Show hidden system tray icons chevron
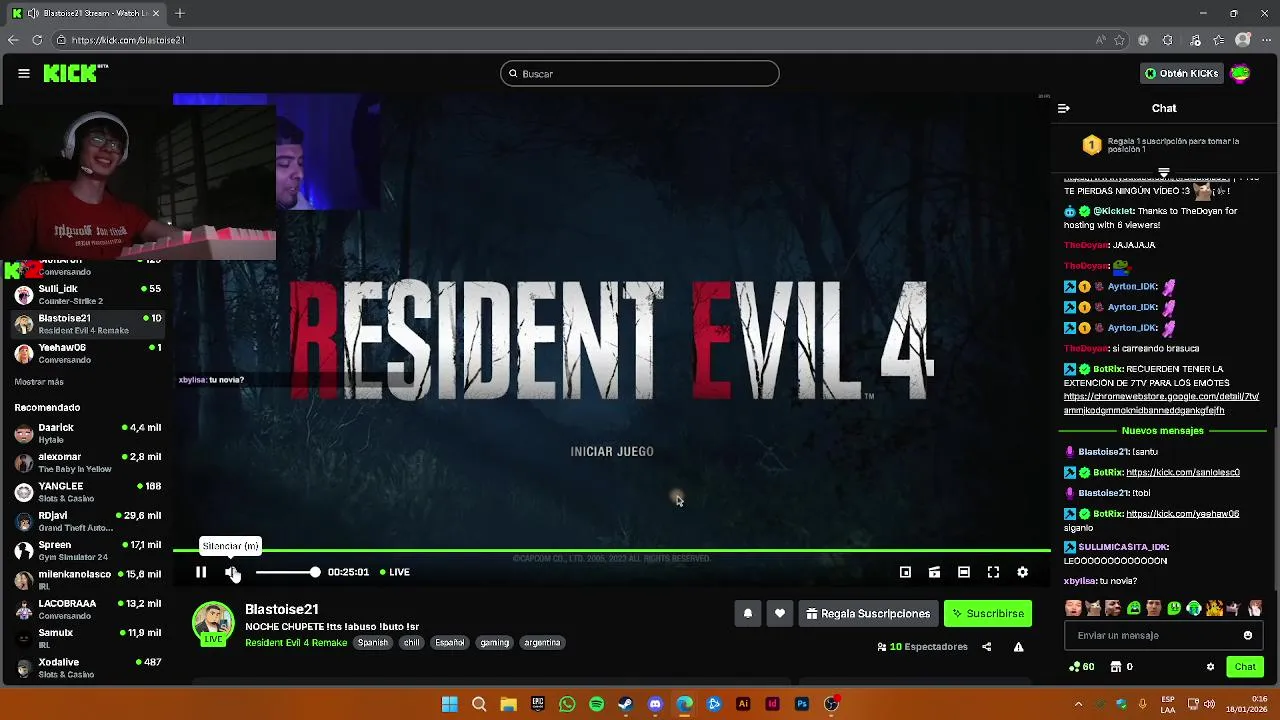The width and height of the screenshot is (1280, 720). (x=1078, y=704)
